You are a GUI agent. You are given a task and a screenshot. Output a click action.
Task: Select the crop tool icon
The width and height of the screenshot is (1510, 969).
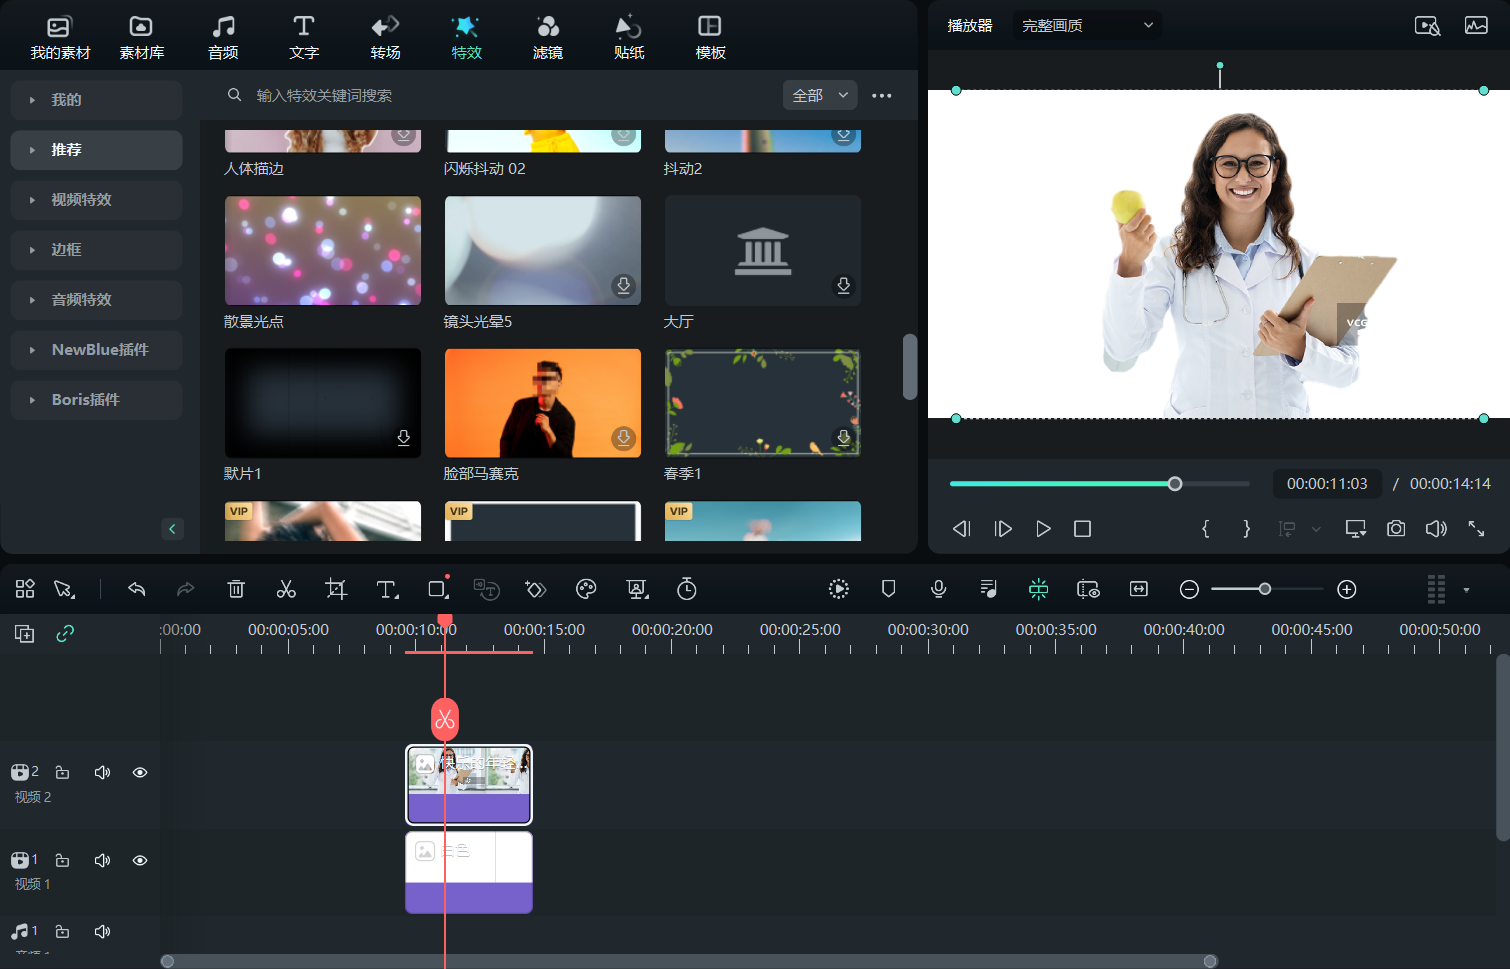(x=336, y=590)
